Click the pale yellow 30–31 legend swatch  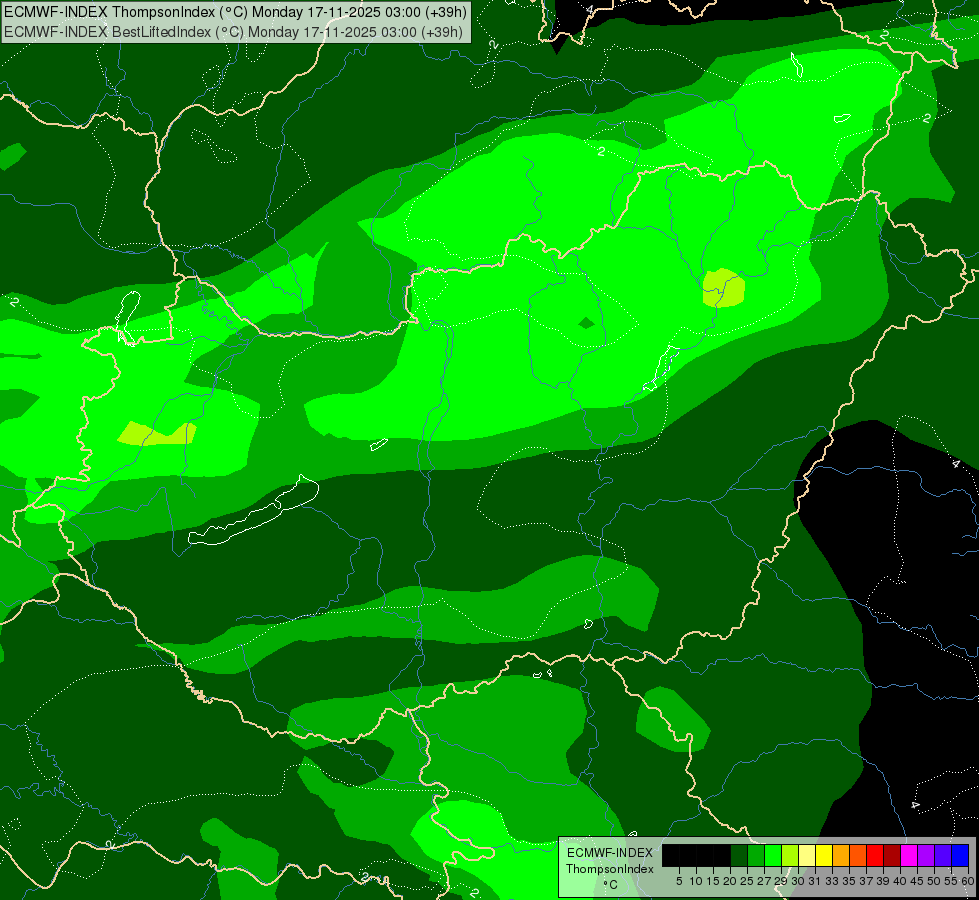pyautogui.click(x=807, y=856)
